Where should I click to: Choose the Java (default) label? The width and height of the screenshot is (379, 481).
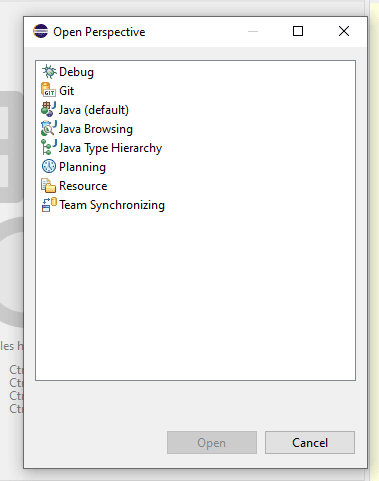pos(94,110)
